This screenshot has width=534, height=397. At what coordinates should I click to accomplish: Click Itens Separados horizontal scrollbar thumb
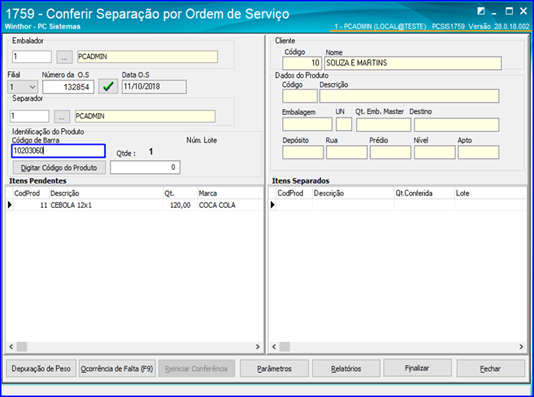tap(285, 347)
